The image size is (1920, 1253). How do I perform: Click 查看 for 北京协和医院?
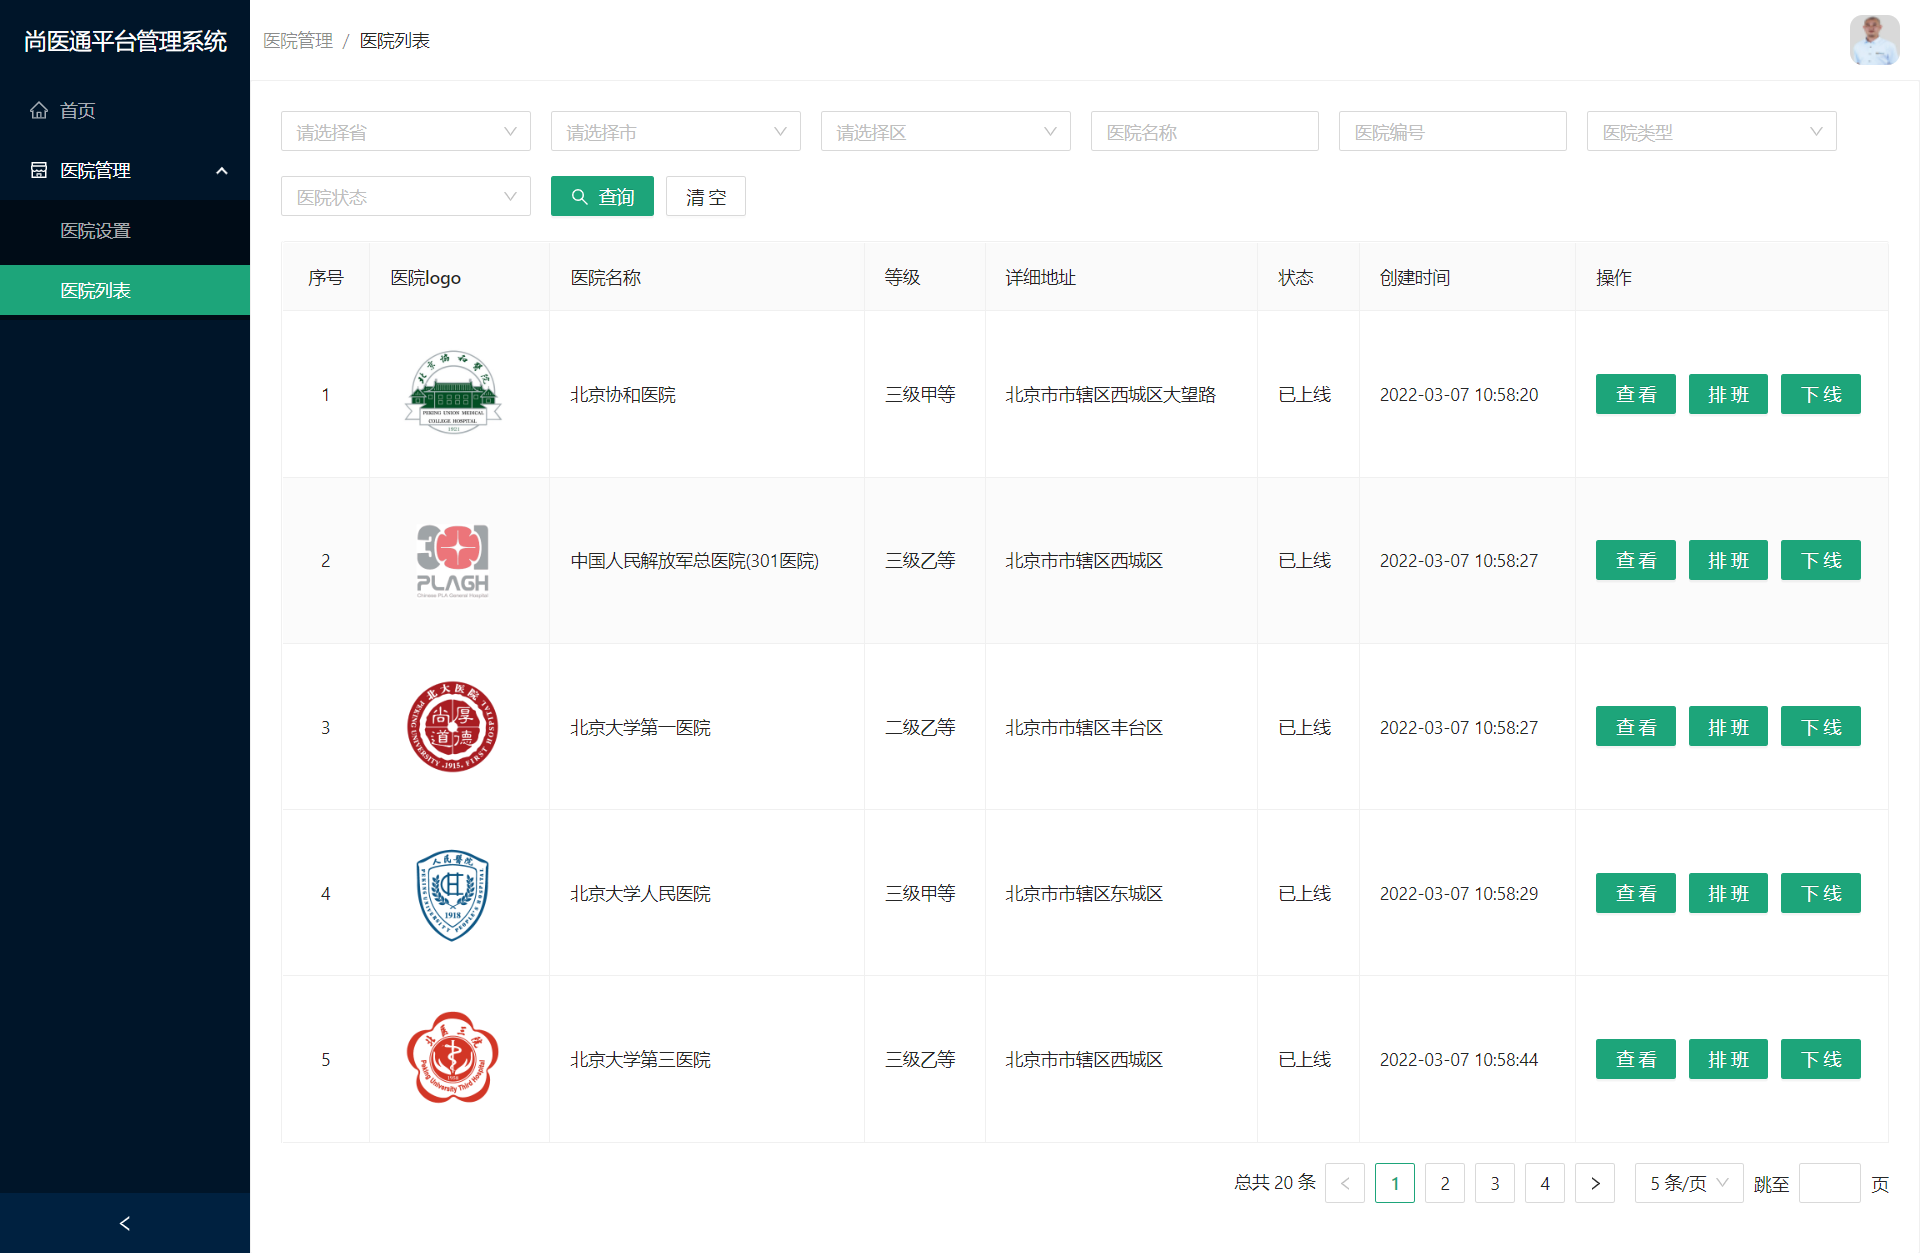click(1636, 394)
